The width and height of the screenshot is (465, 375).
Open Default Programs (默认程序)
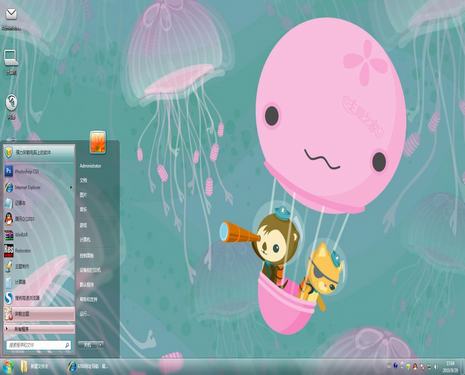pos(86,285)
